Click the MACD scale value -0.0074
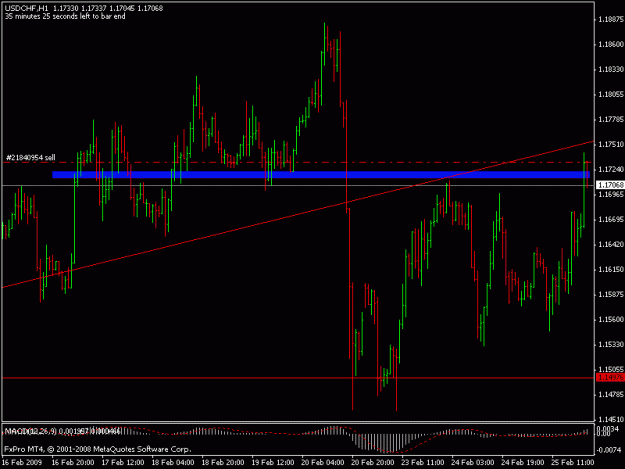Viewport: 625px width, 469px height. coord(608,450)
